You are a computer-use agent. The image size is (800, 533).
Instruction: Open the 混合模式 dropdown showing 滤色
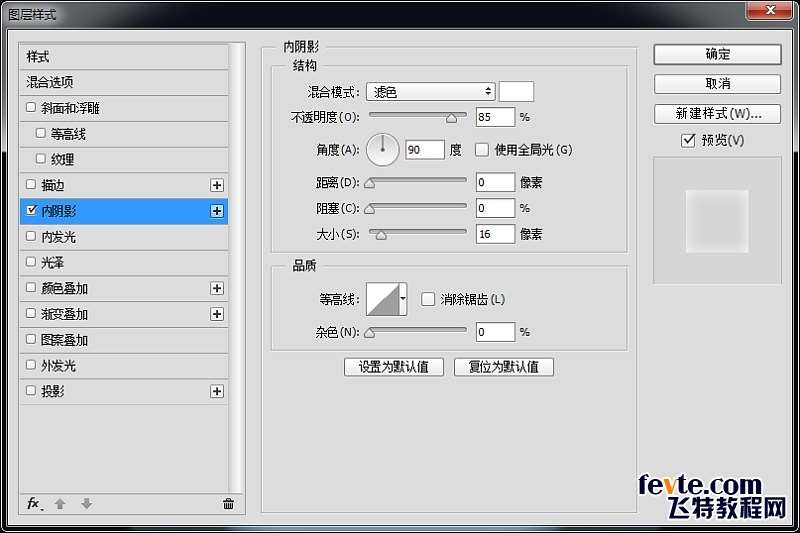pyautogui.click(x=431, y=92)
